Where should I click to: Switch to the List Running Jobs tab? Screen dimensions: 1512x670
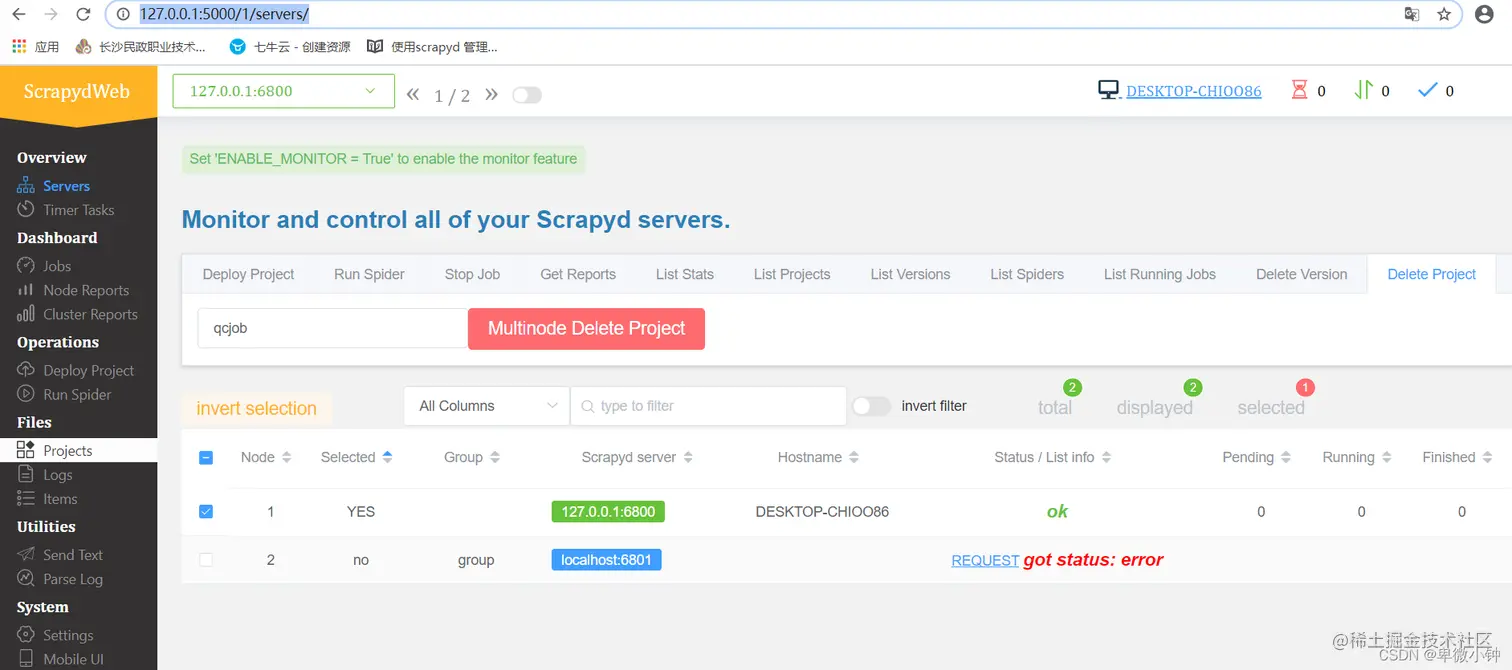(1160, 274)
